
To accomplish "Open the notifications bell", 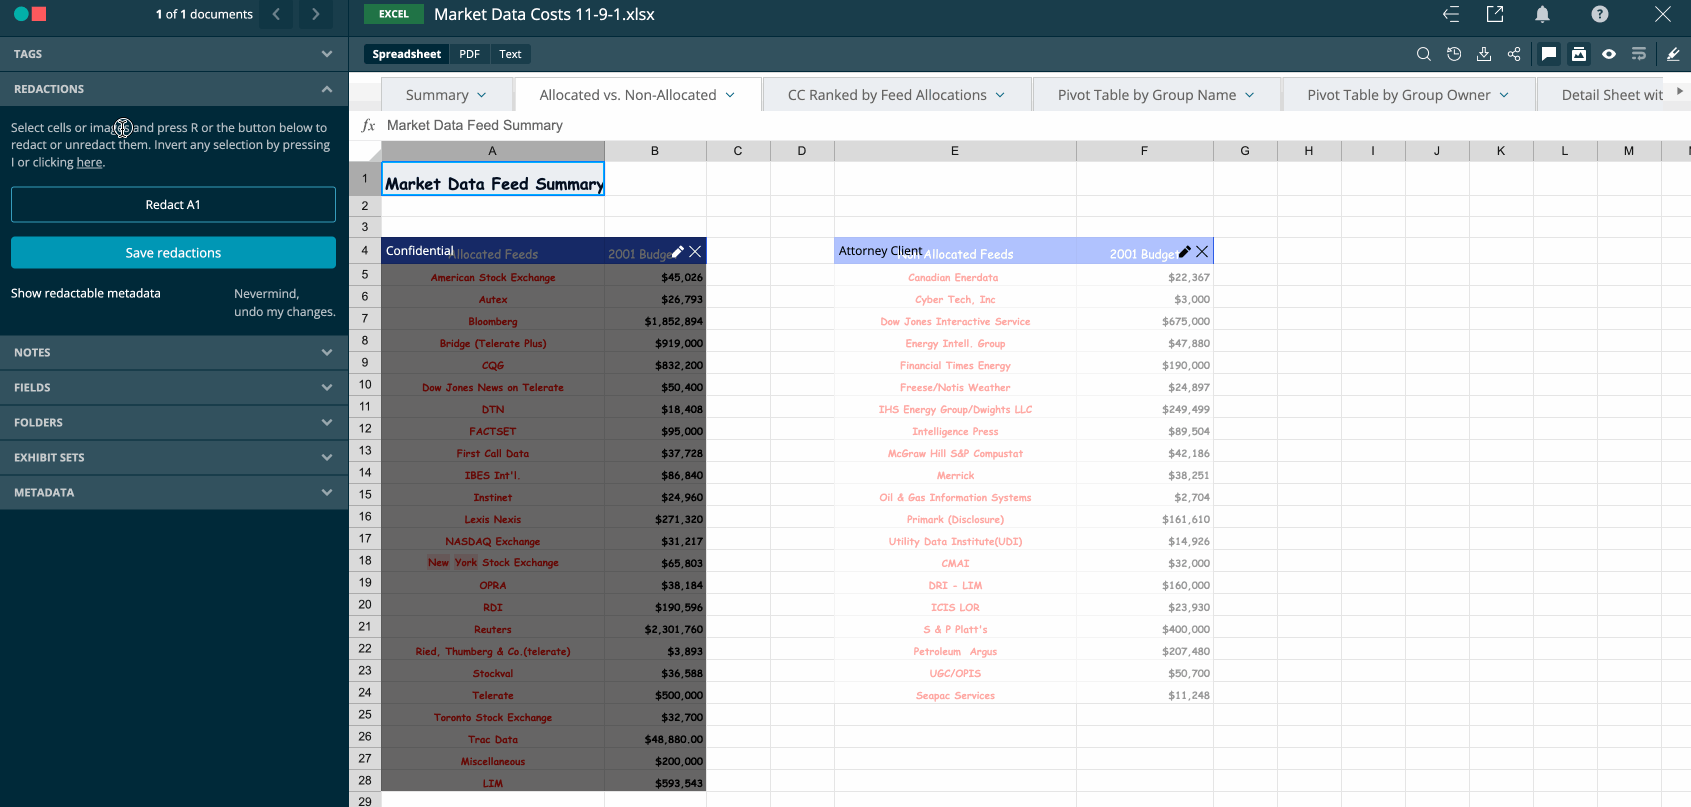I will tap(1543, 14).
